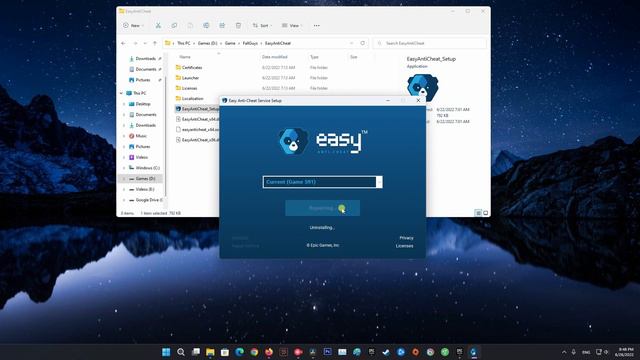Go up one folder level in Explorer
640x360 pixels.
155,43
